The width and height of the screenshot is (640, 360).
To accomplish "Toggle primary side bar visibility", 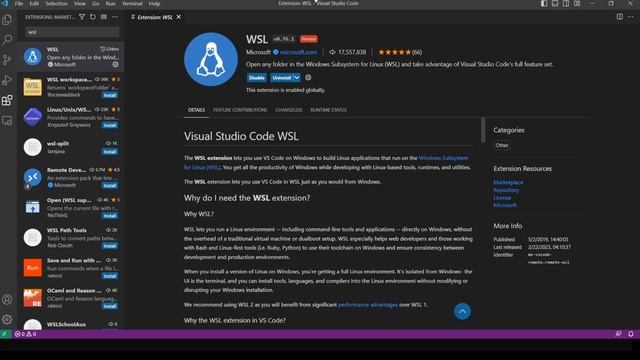I will pos(544,3).
